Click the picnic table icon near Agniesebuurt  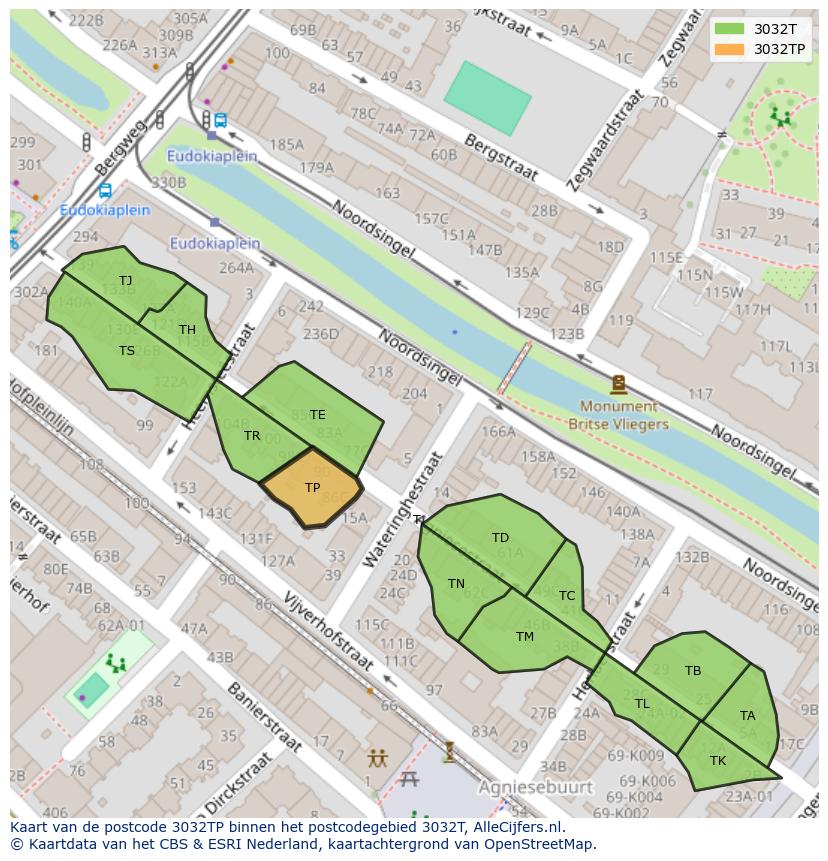(x=408, y=778)
